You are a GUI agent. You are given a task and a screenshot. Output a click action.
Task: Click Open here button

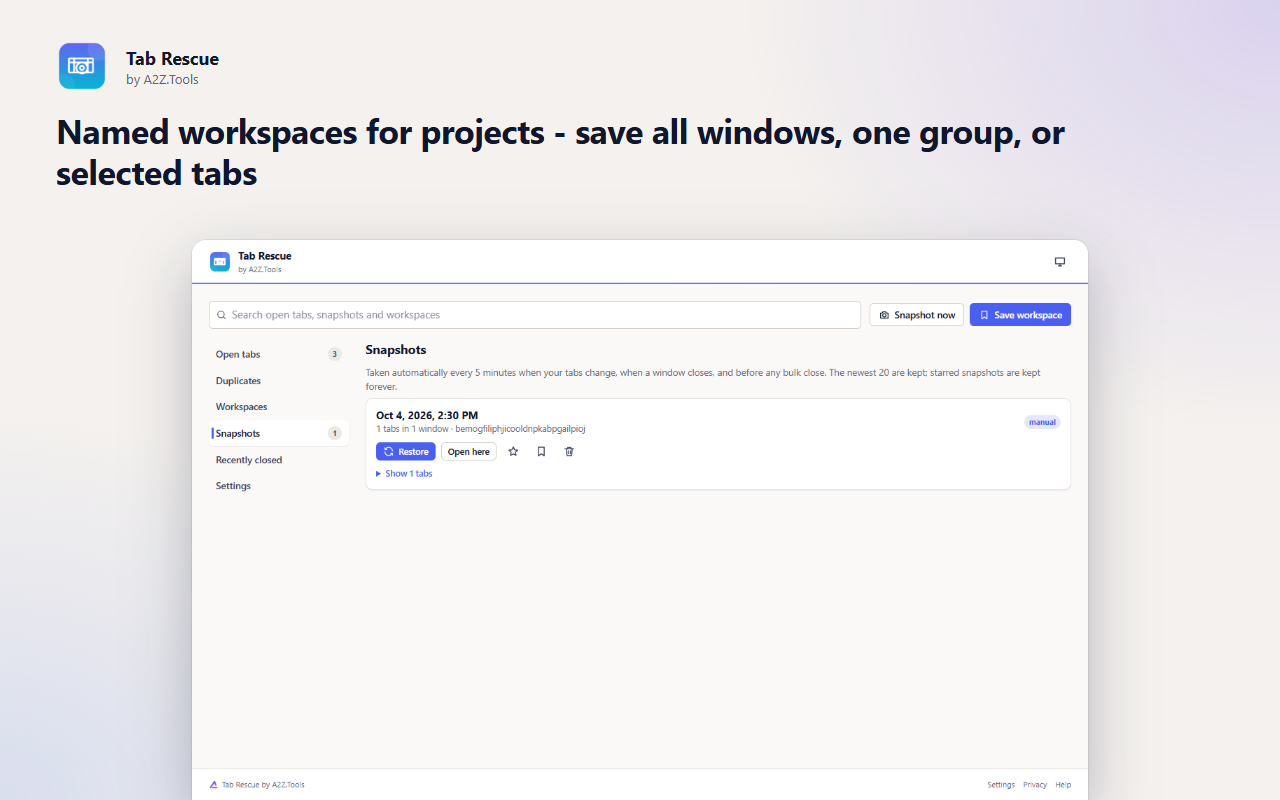[469, 452]
